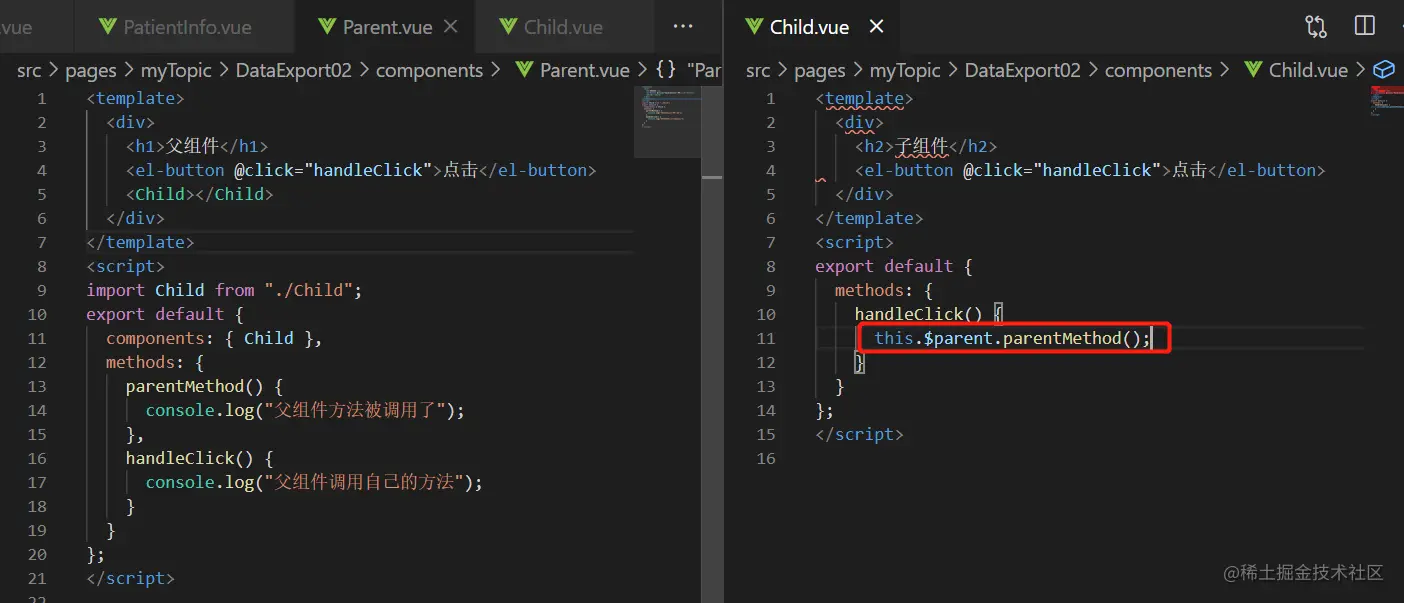Click console.log("父组件方法被调用了") line
Image resolution: width=1404 pixels, height=603 pixels.
coord(306,410)
